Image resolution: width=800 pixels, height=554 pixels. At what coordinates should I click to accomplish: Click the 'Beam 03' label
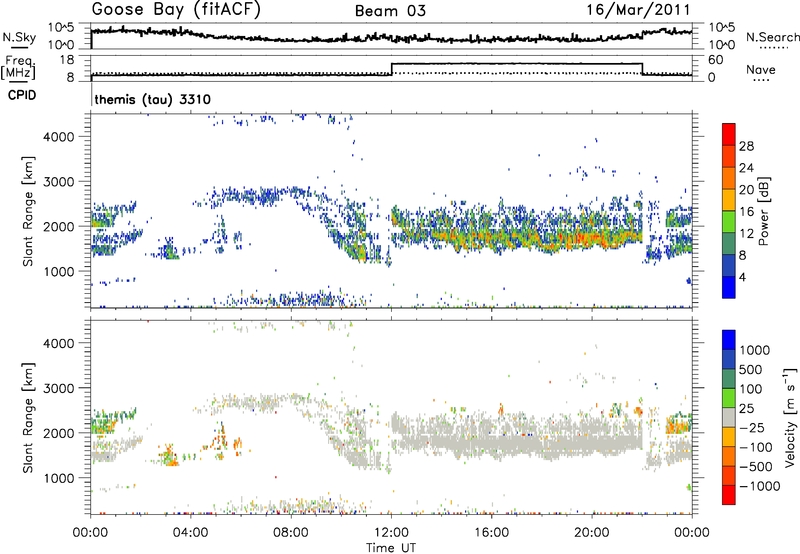[390, 11]
